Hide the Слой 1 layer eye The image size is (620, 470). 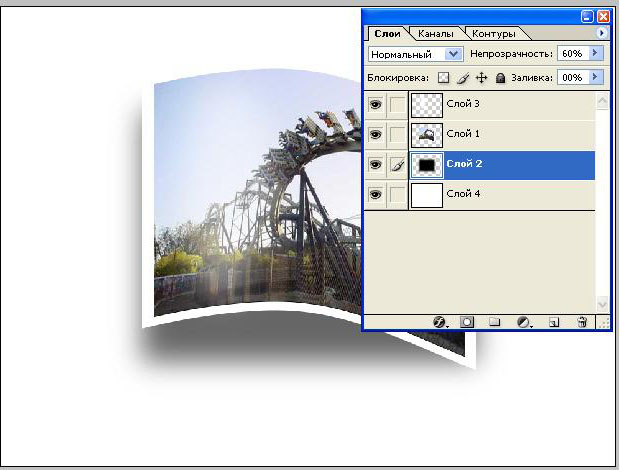[x=375, y=134]
